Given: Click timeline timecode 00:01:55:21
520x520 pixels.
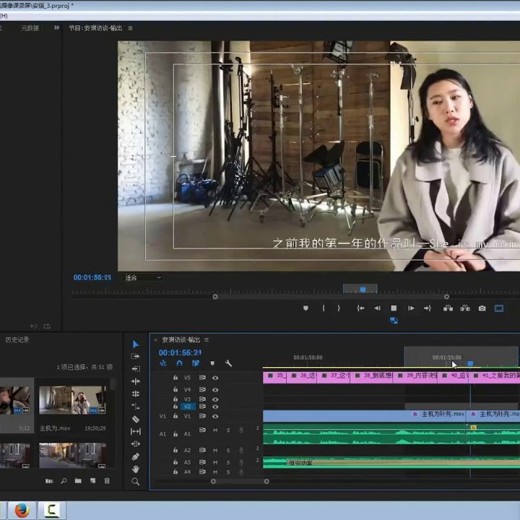Looking at the screenshot, I should [180, 353].
